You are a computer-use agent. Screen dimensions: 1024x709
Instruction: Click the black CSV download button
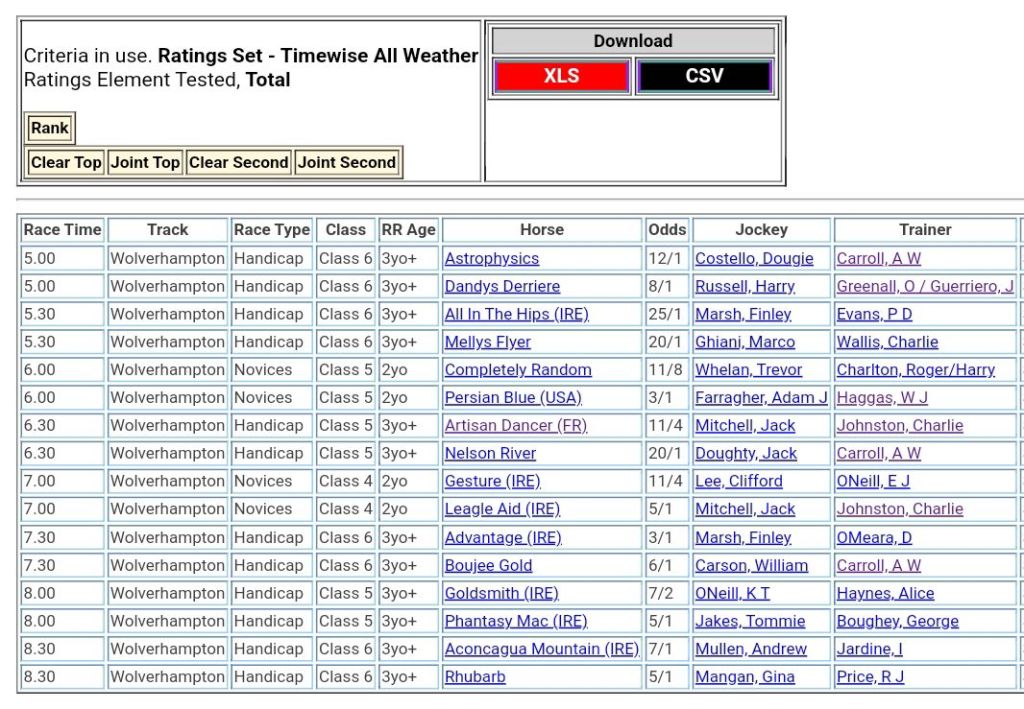pyautogui.click(x=704, y=76)
